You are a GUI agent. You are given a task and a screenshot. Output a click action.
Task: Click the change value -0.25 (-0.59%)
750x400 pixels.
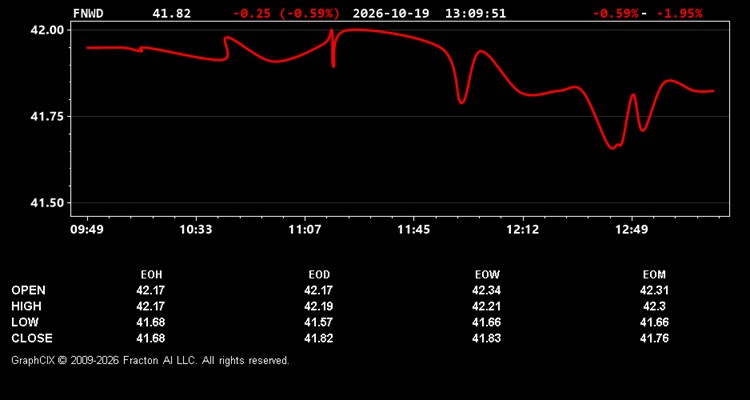coord(286,13)
